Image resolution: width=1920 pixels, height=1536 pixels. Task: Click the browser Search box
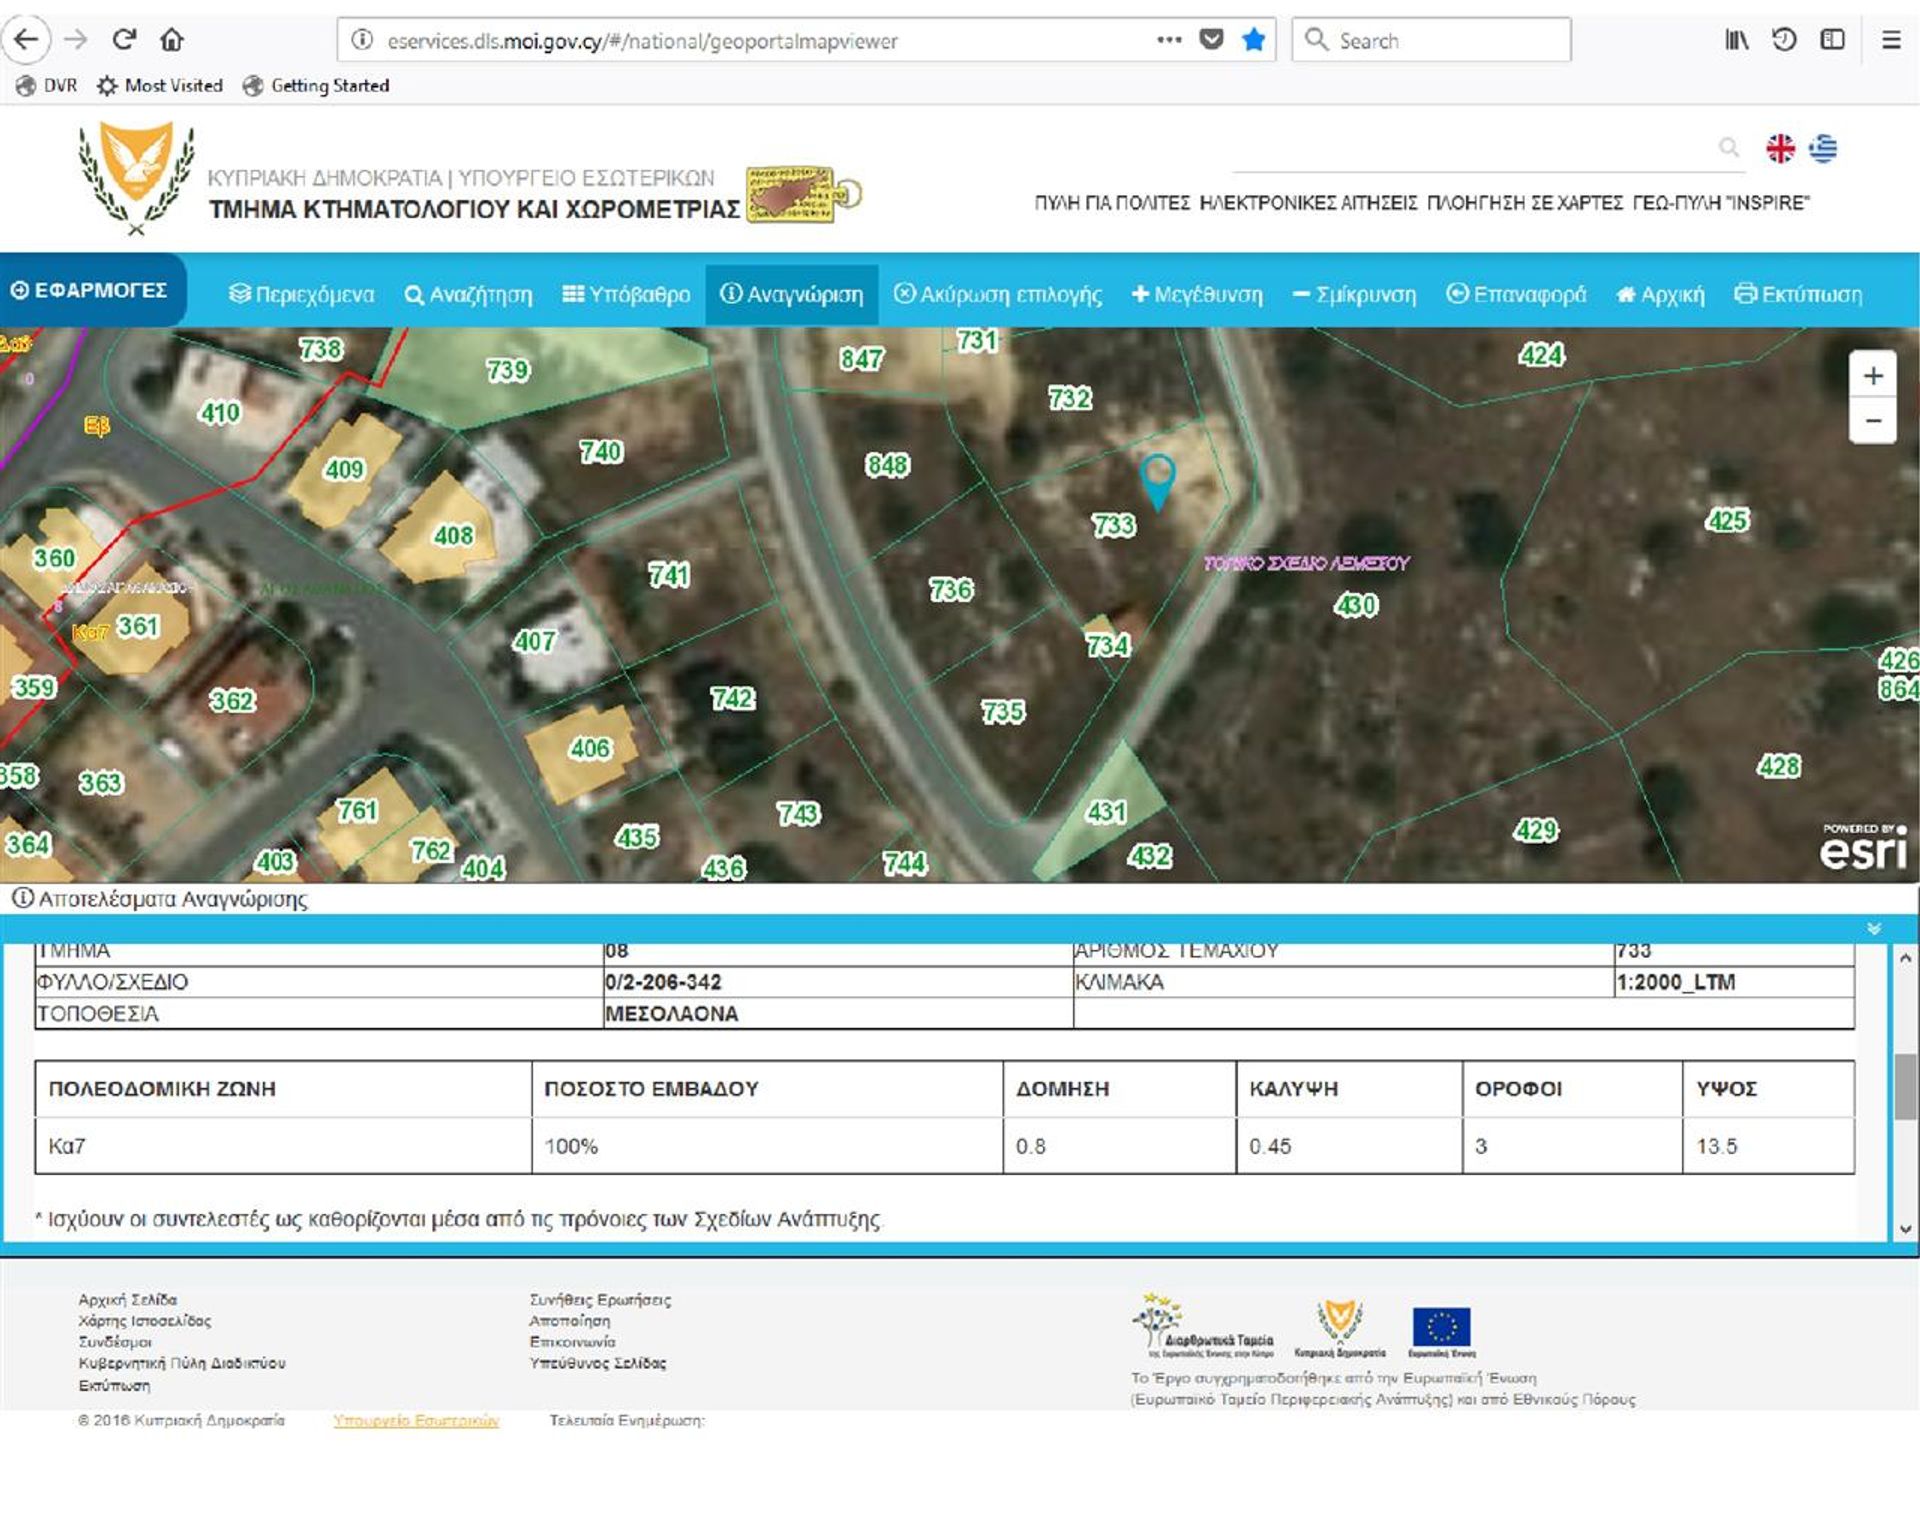pyautogui.click(x=1431, y=40)
